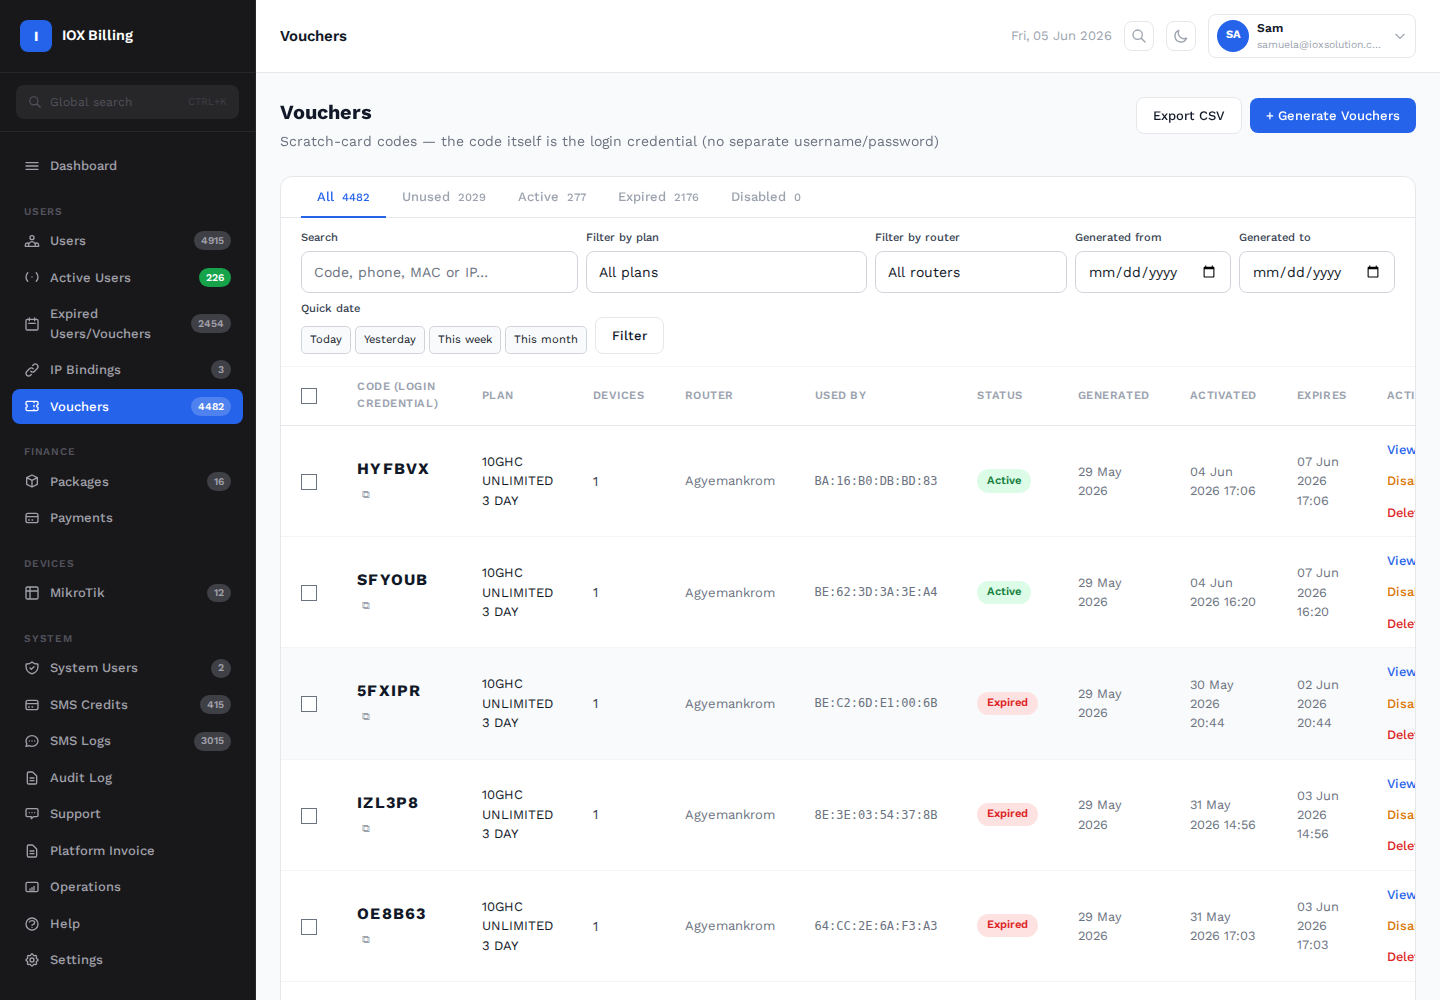Open the All routers filter dropdown

(971, 272)
